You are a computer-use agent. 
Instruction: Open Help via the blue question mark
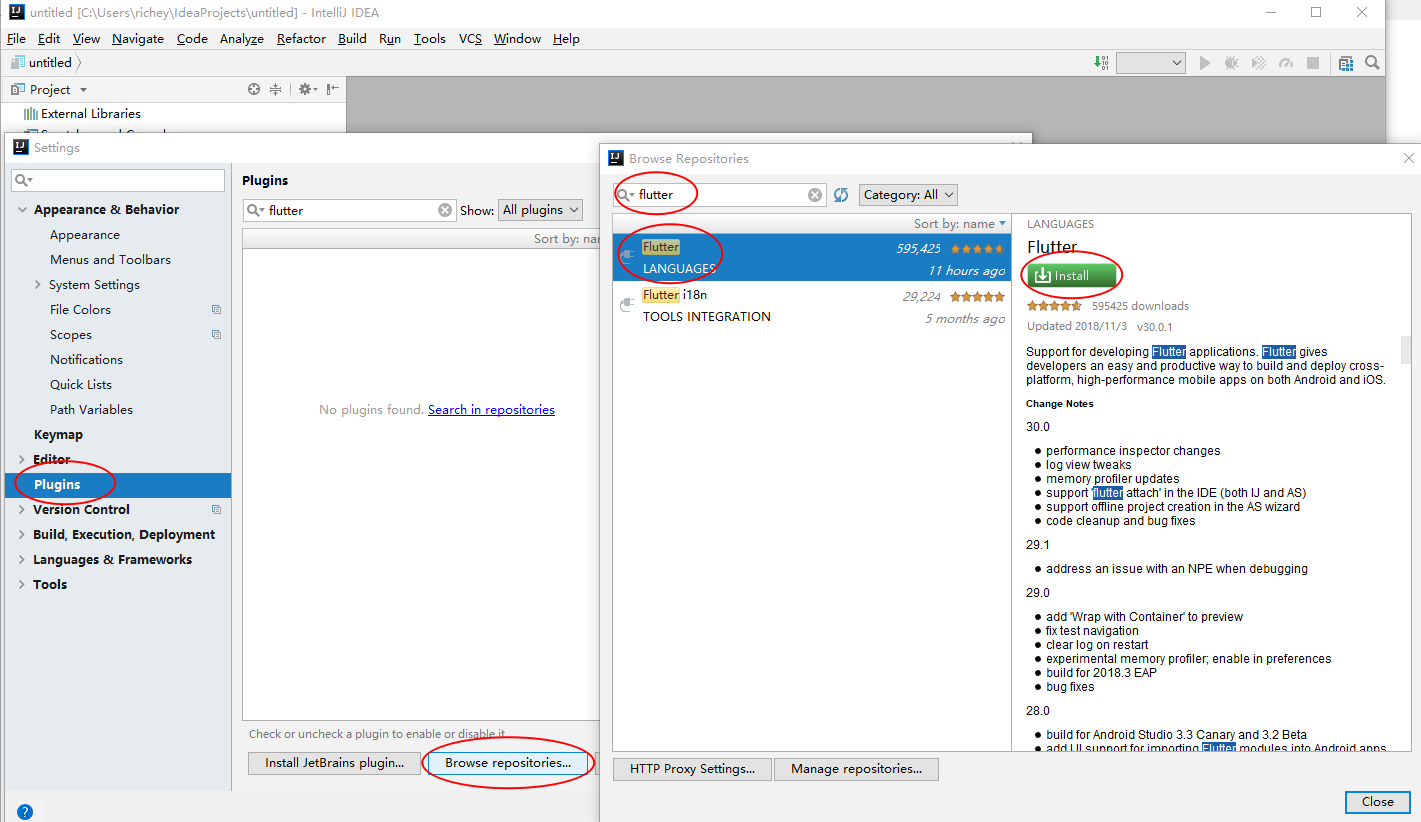tap(25, 812)
